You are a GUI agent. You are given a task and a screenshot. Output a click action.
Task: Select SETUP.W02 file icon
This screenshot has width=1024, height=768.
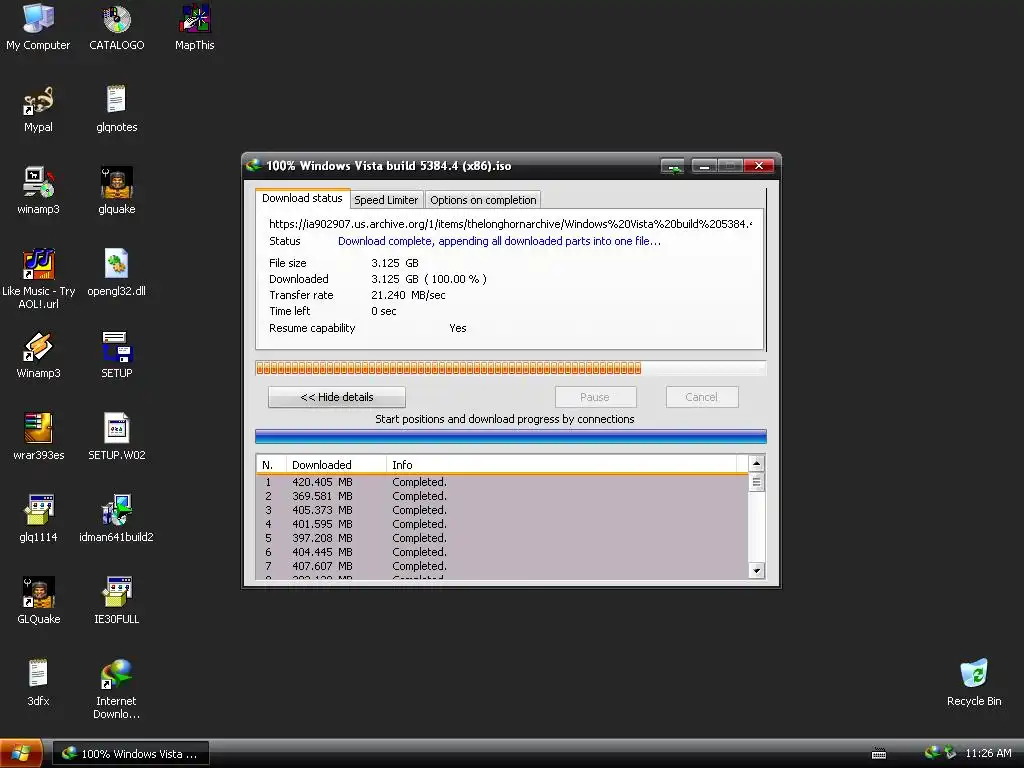coord(116,437)
